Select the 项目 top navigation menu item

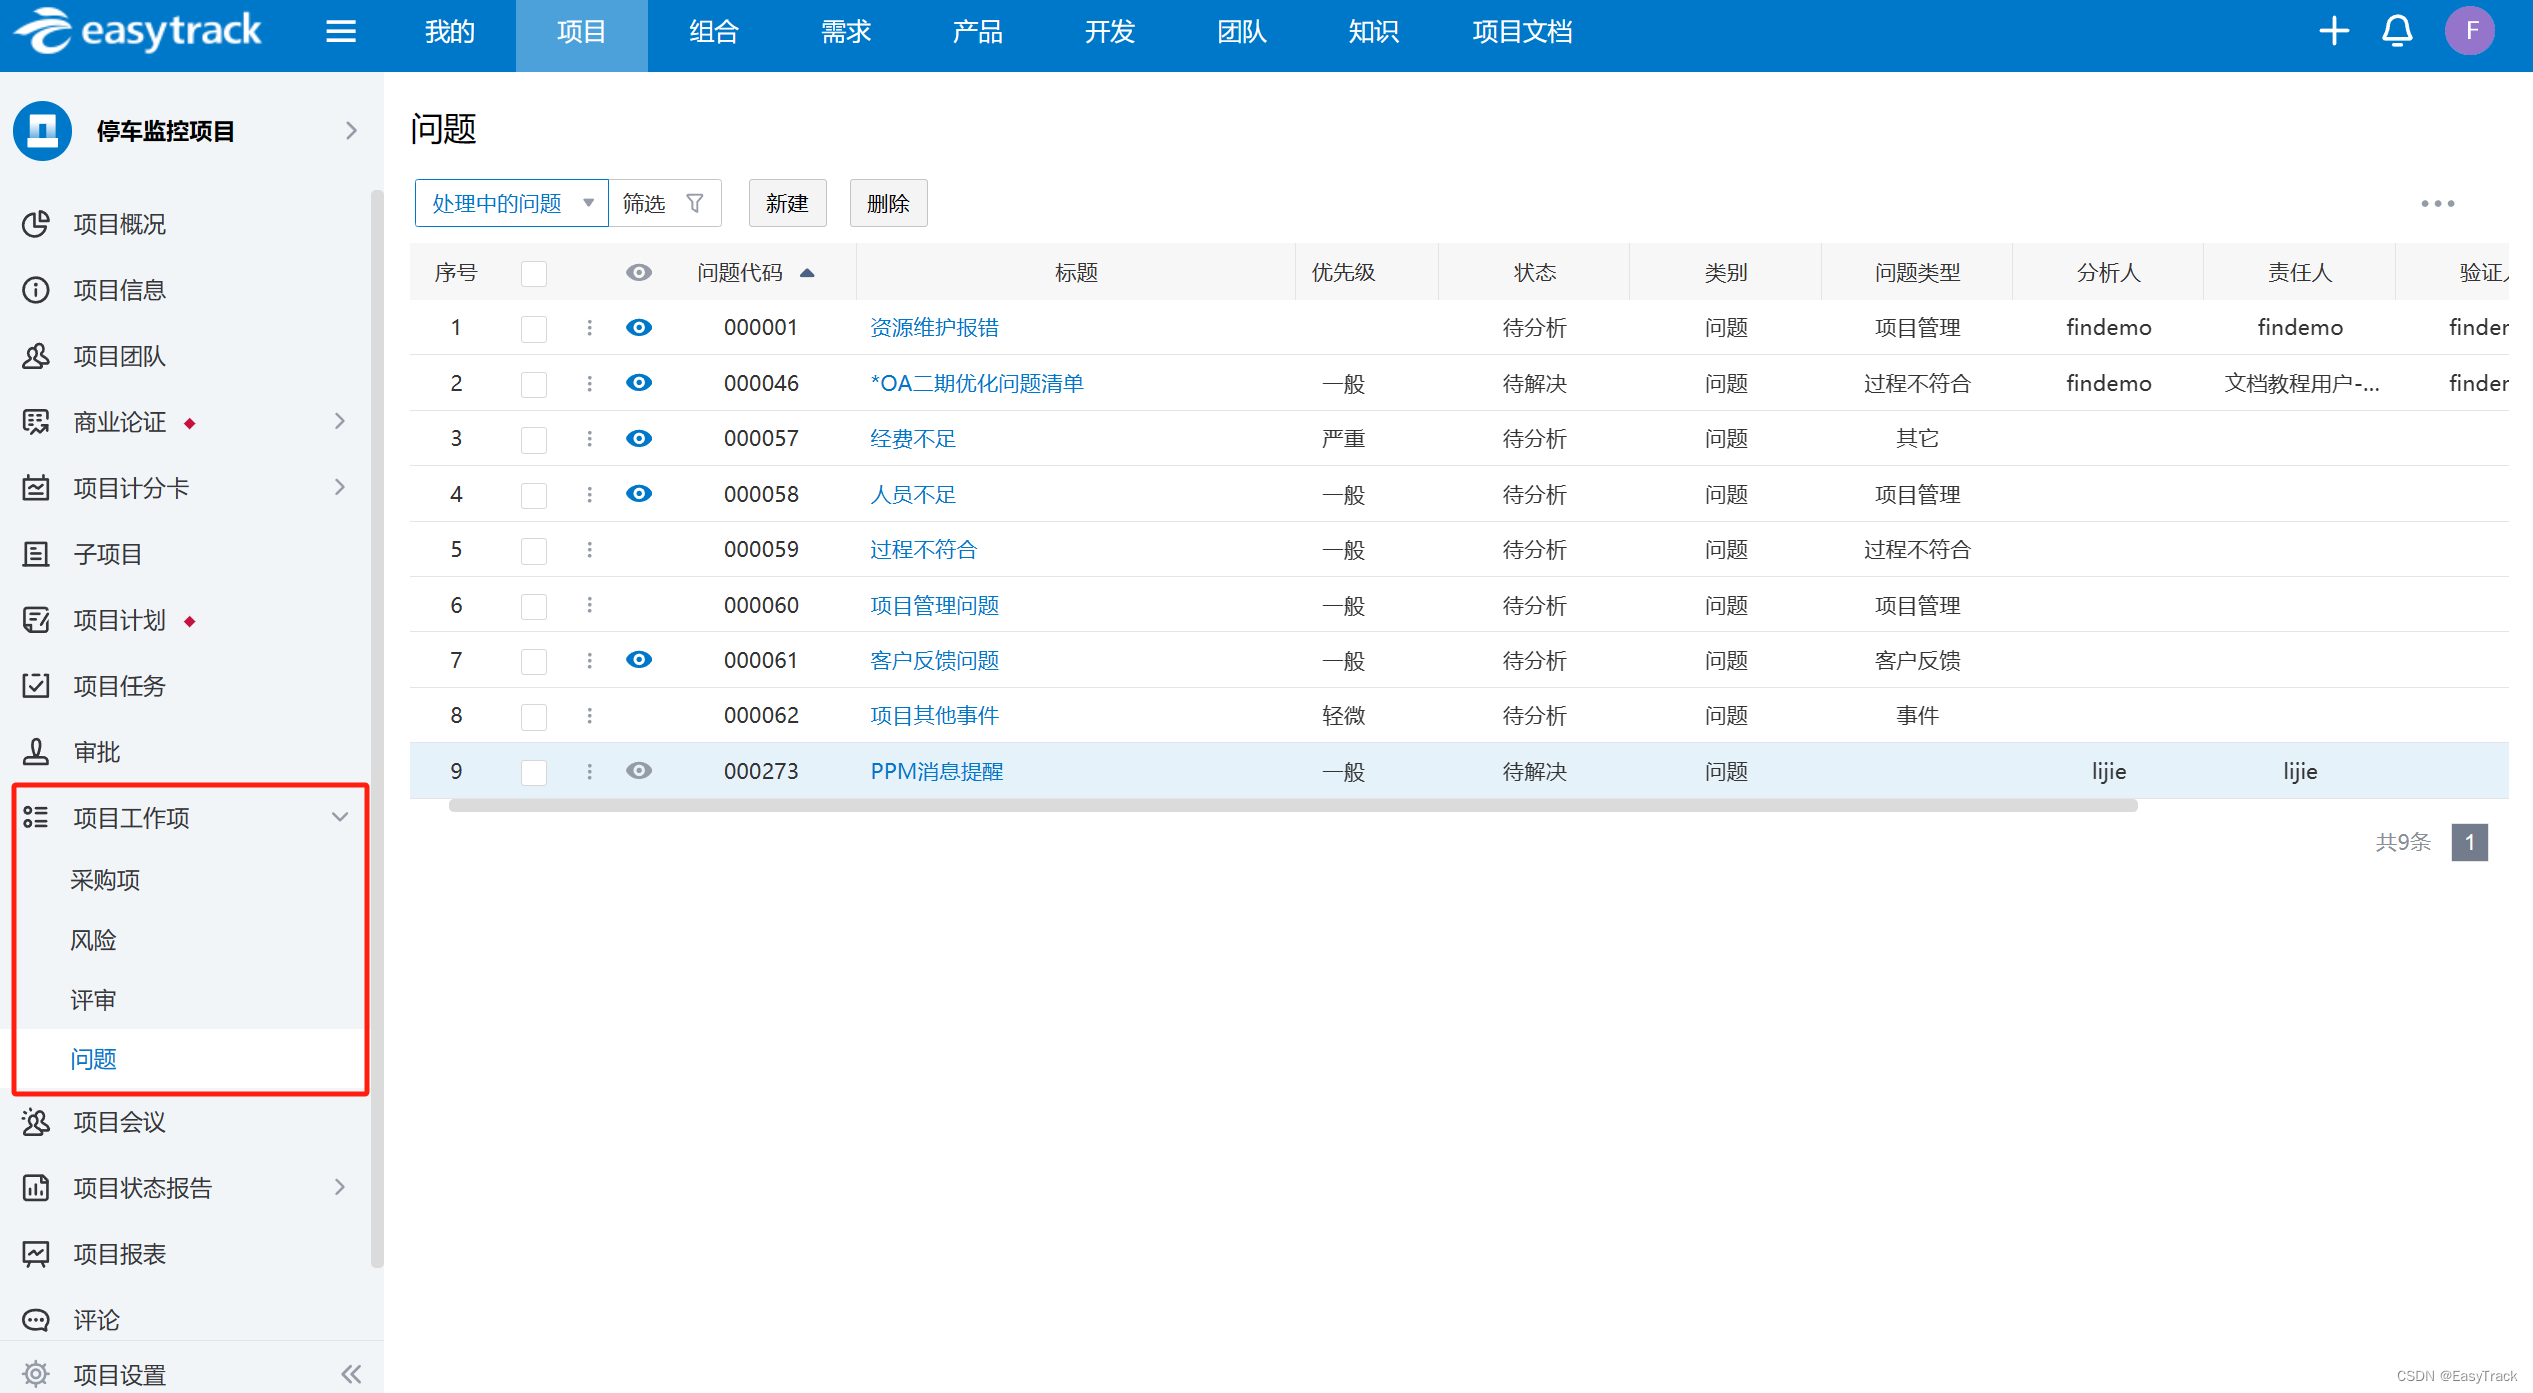coord(578,33)
